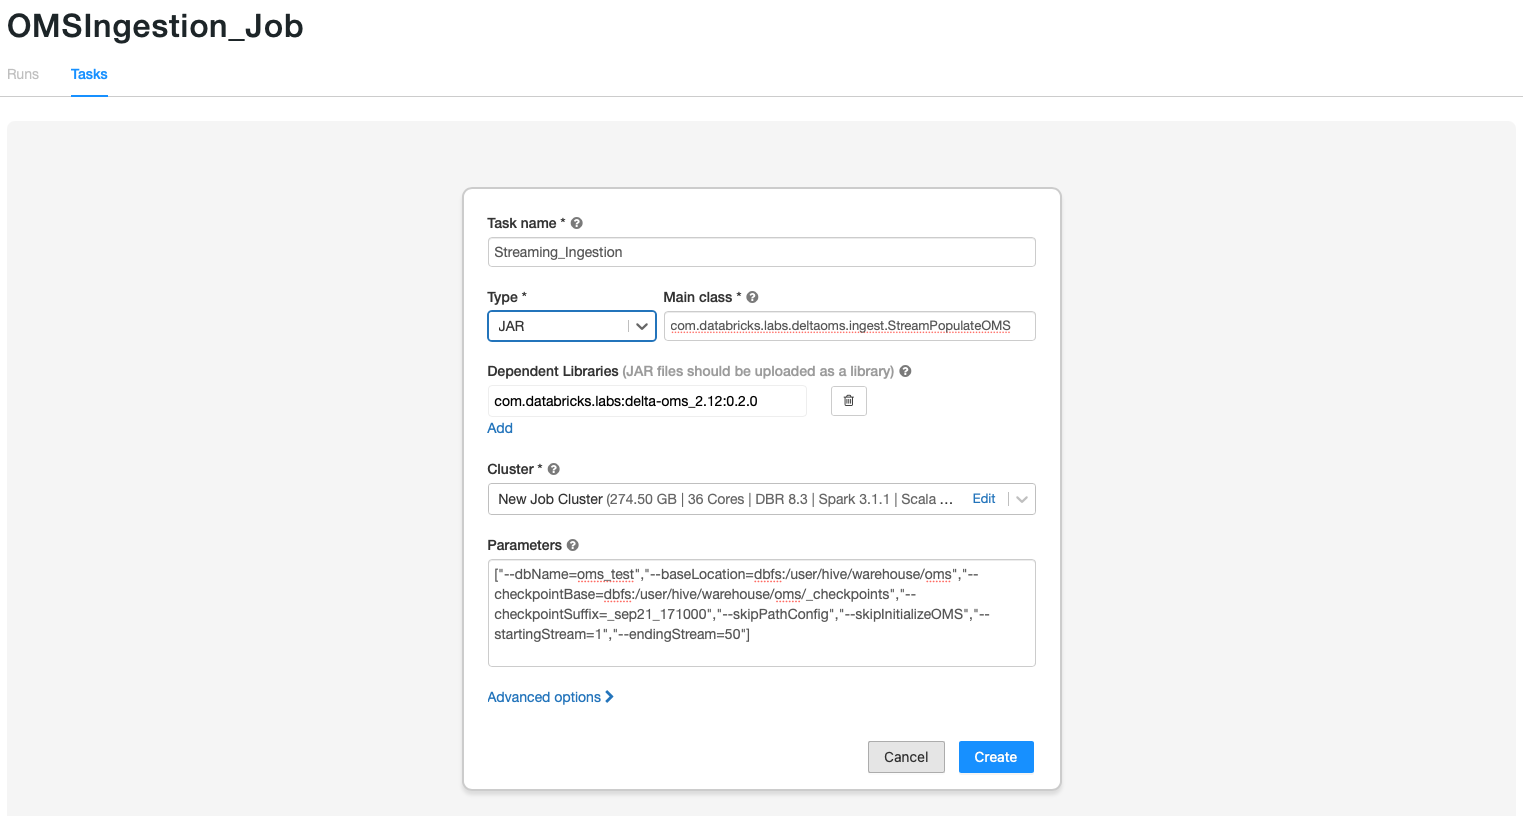This screenshot has height=816, width=1523.
Task: Click into the Main class field
Action: point(849,326)
